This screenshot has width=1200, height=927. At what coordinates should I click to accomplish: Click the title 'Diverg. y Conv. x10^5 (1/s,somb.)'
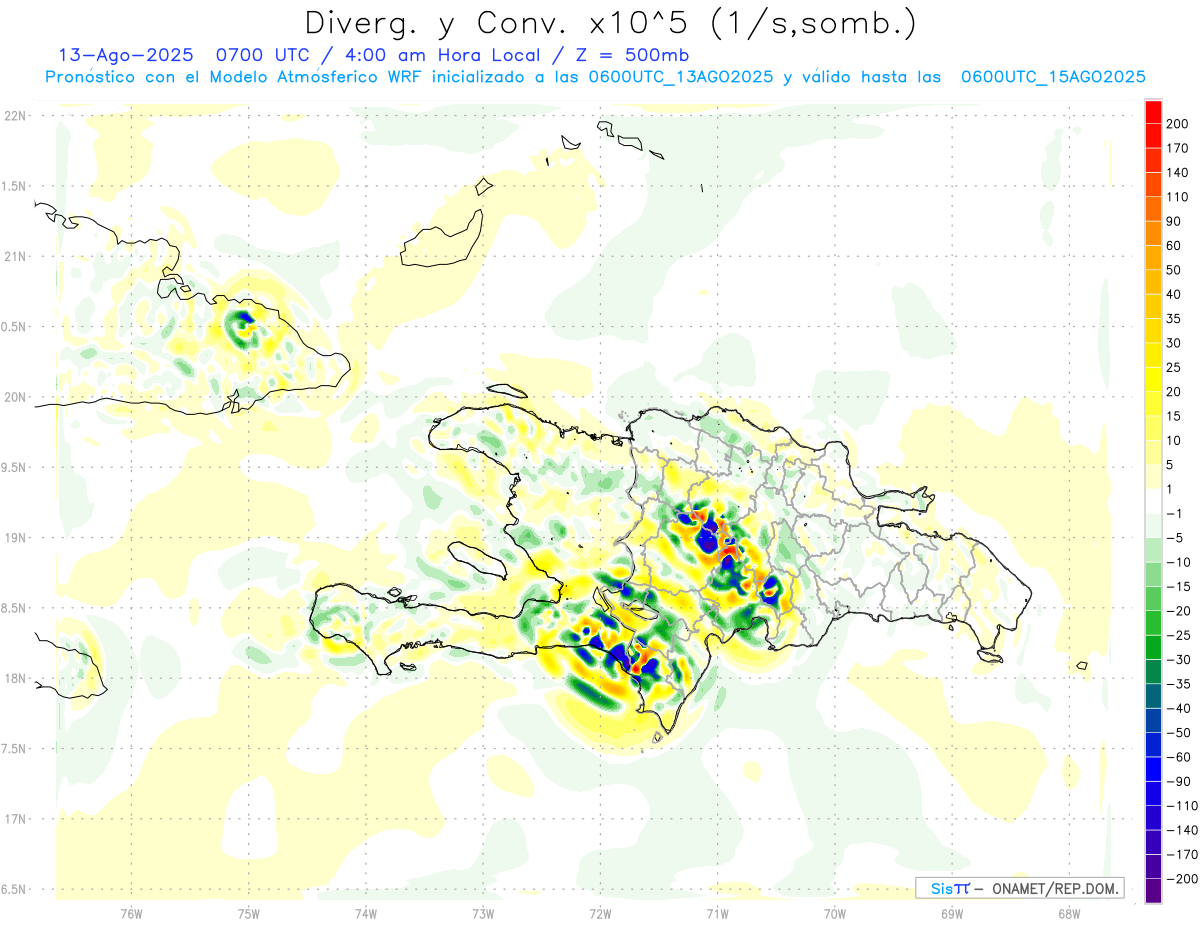coord(610,23)
